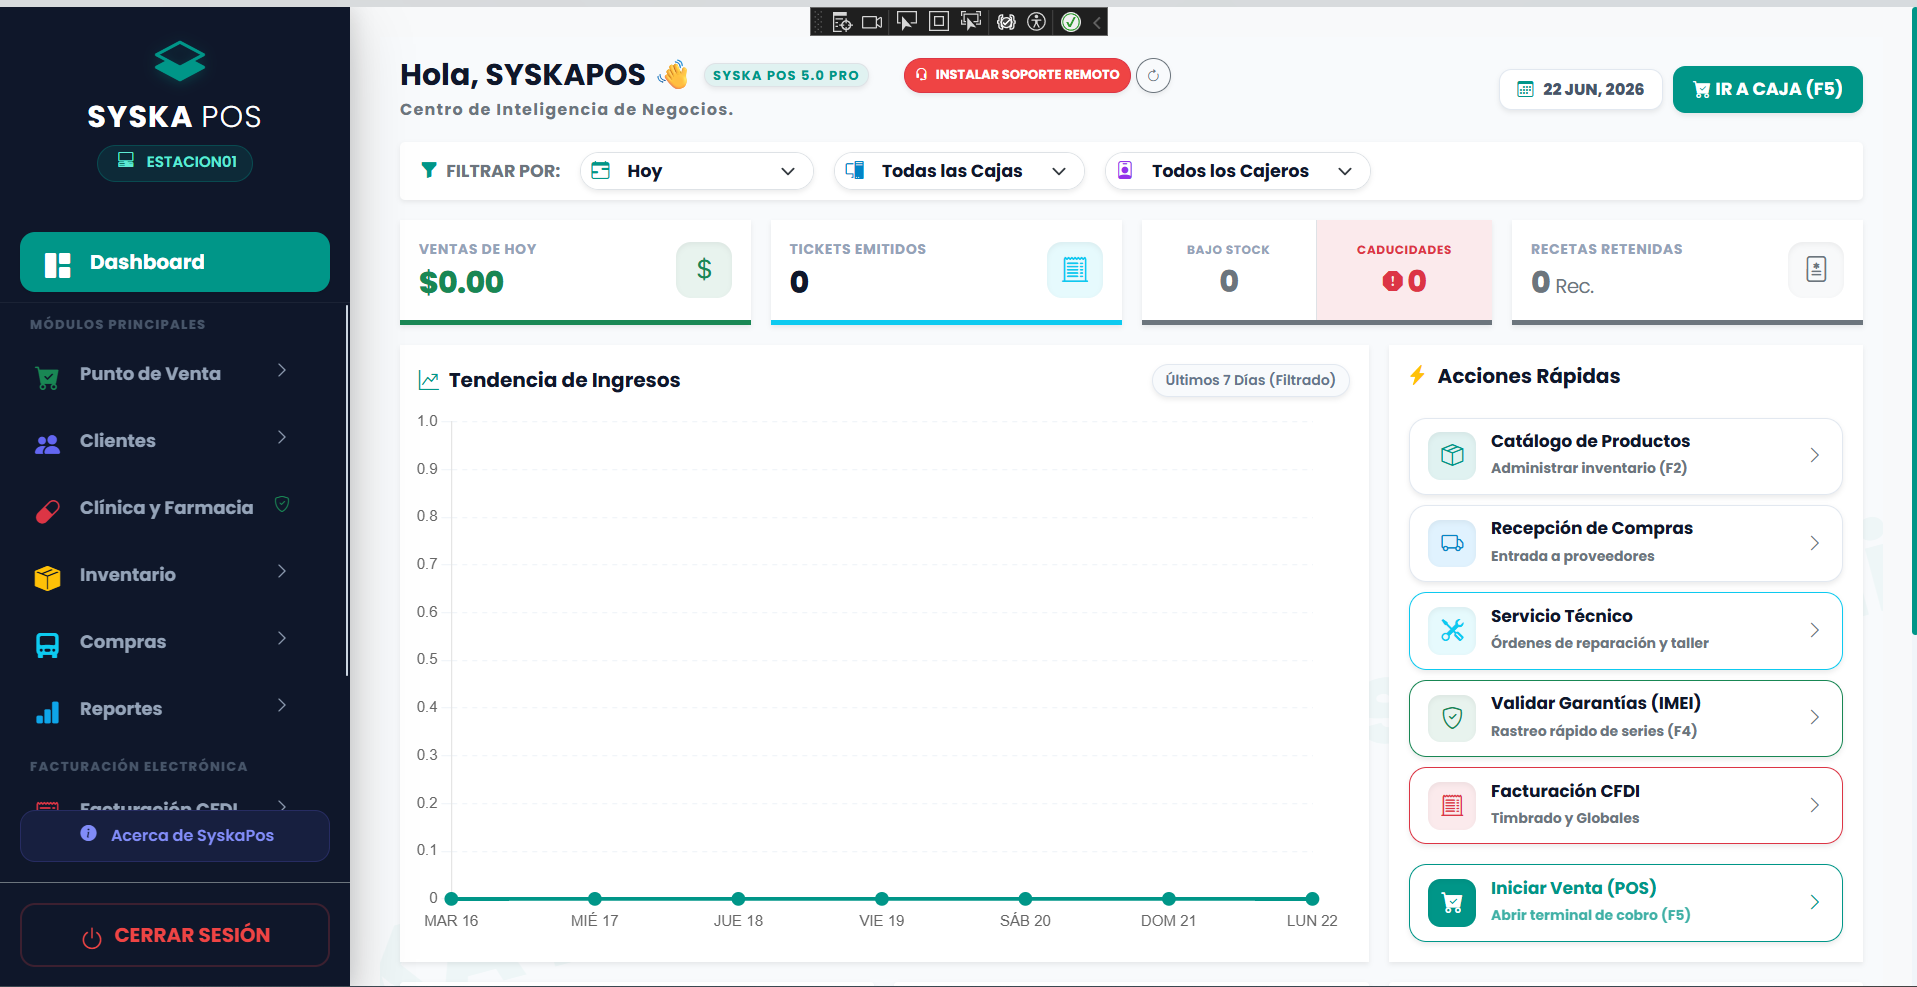The height and width of the screenshot is (987, 1917).
Task: Click the truck icon on Recepción de Compras
Action: [x=1452, y=543]
